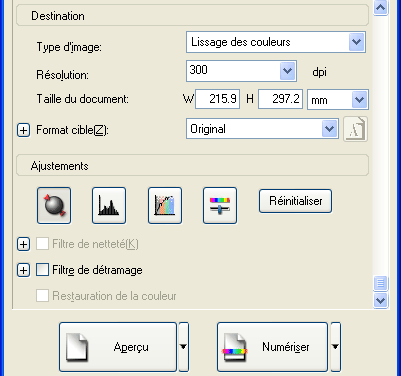401x376 pixels.
Task: Click the scrollbar up arrow
Action: 381,7
